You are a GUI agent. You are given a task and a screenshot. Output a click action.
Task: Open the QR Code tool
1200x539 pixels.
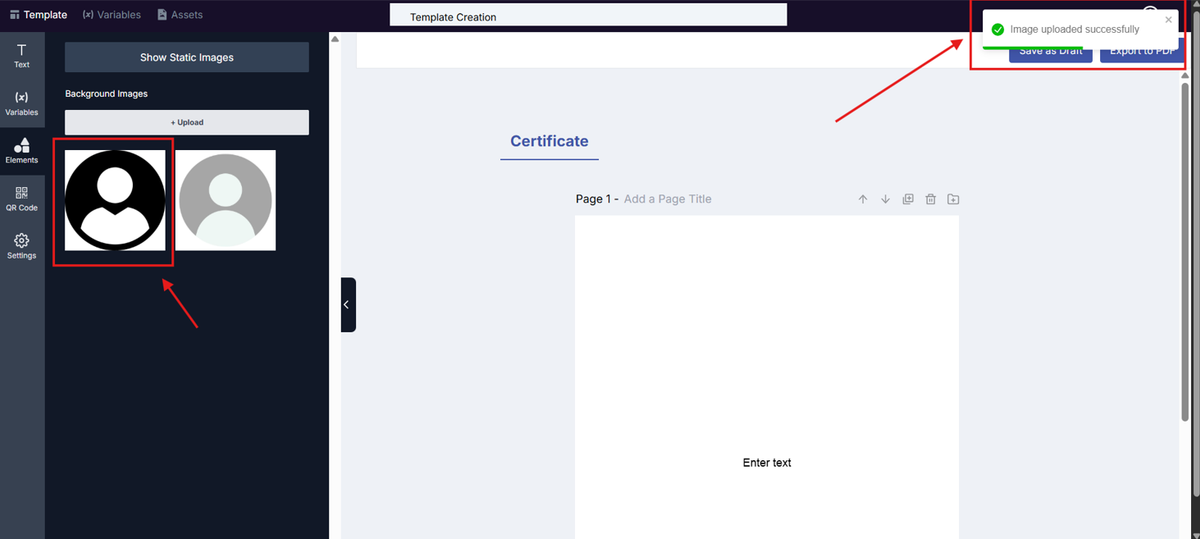[x=22, y=199]
